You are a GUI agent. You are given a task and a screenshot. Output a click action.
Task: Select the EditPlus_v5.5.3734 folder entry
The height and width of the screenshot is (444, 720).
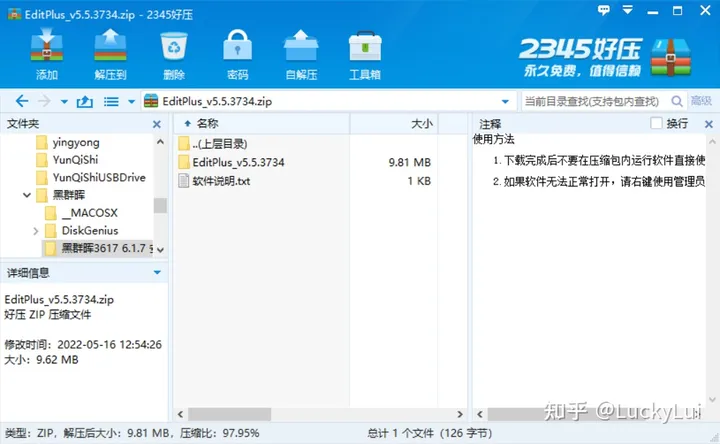point(238,162)
